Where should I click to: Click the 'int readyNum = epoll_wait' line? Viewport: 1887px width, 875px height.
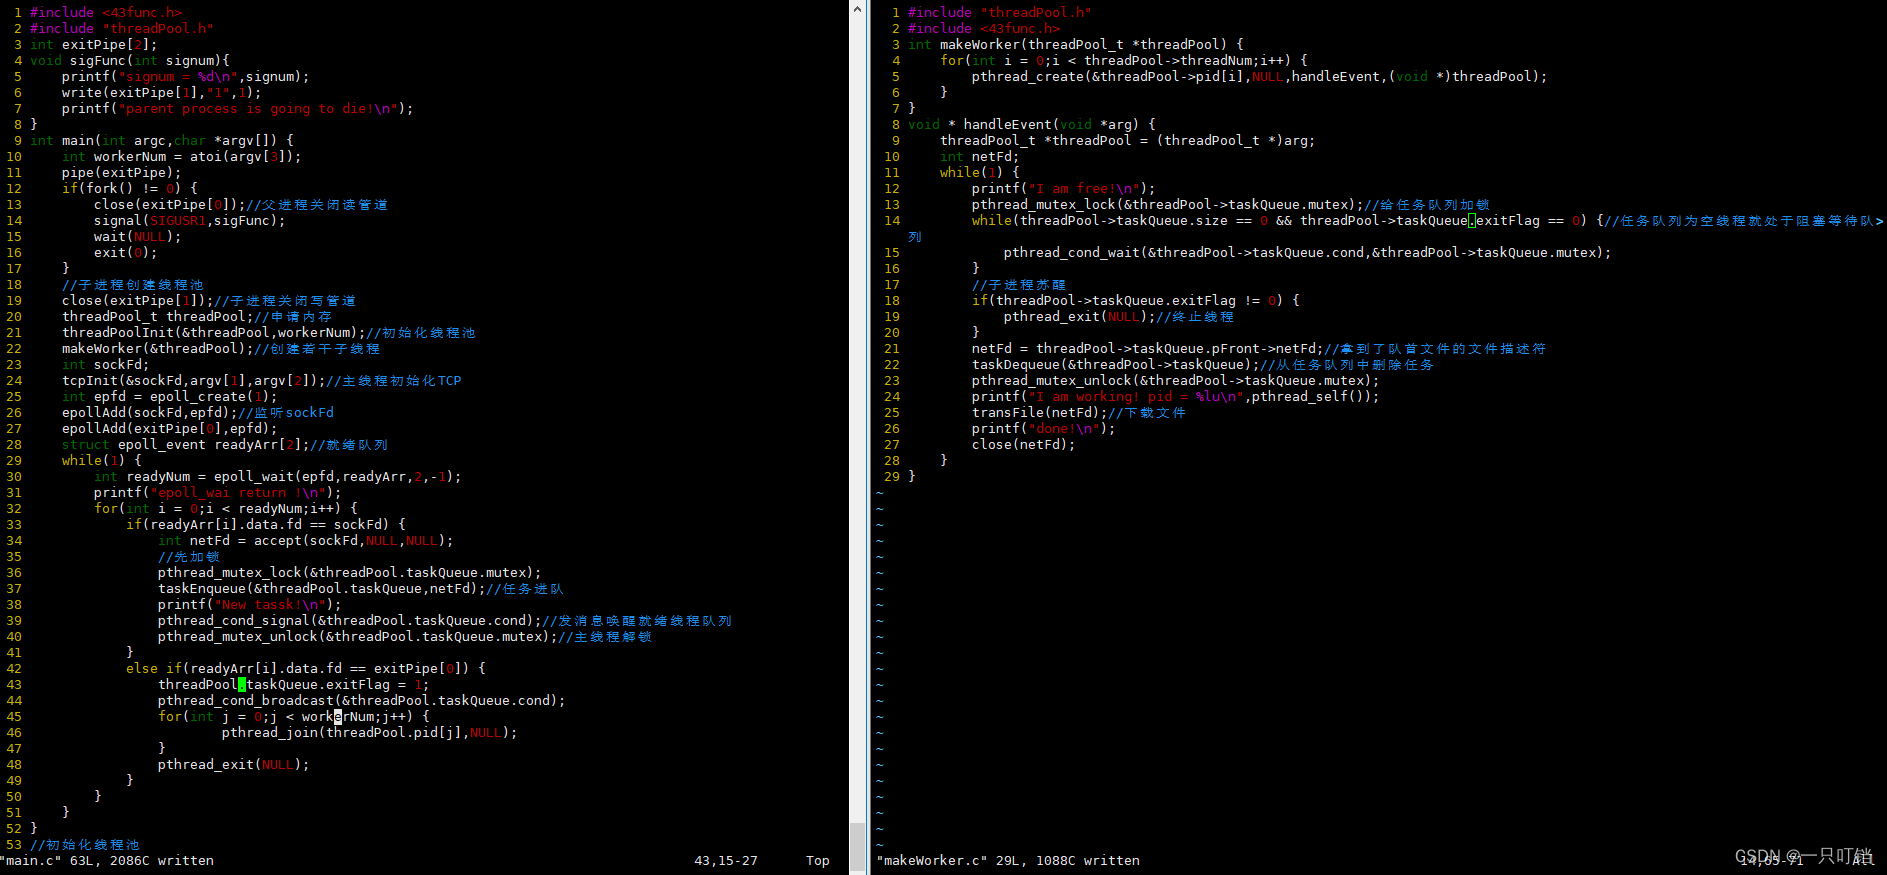pyautogui.click(x=278, y=476)
